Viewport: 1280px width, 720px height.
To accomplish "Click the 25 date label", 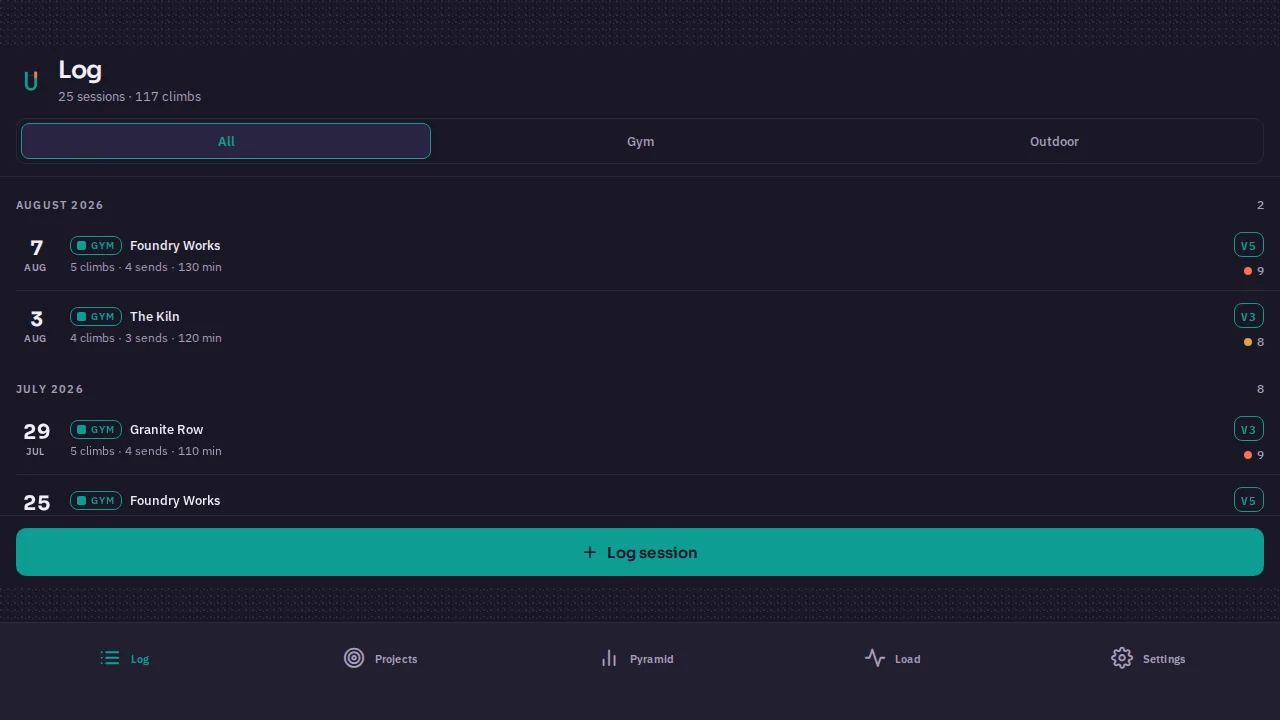I will [37, 503].
